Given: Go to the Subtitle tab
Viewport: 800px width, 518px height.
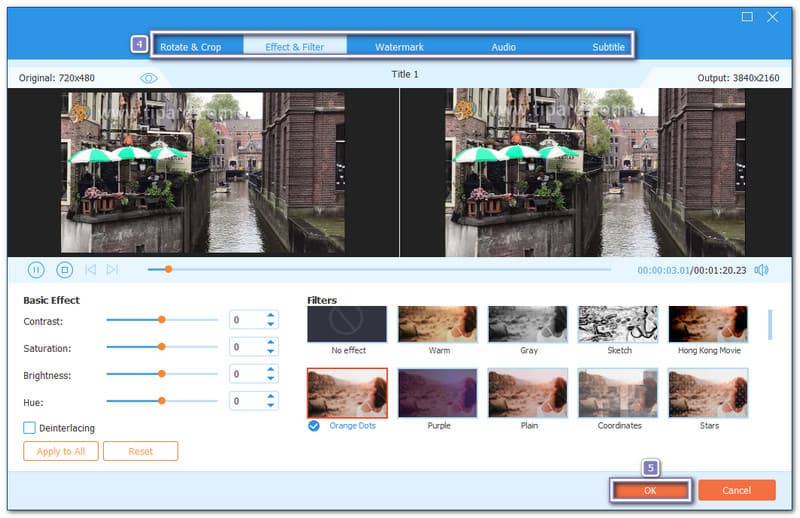Looking at the screenshot, I should [608, 47].
